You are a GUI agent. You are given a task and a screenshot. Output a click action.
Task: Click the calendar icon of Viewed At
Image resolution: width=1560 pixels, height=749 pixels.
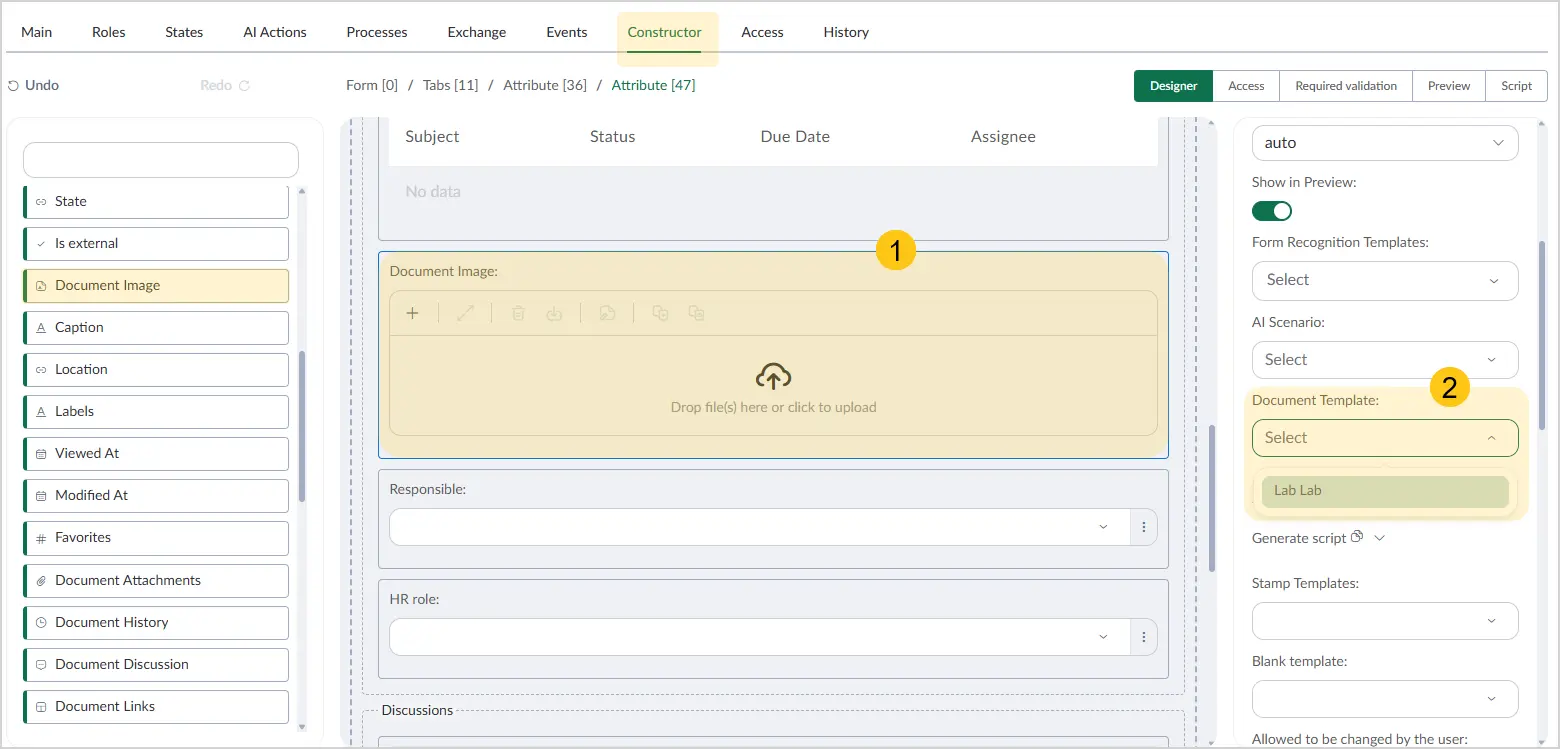[x=41, y=453]
